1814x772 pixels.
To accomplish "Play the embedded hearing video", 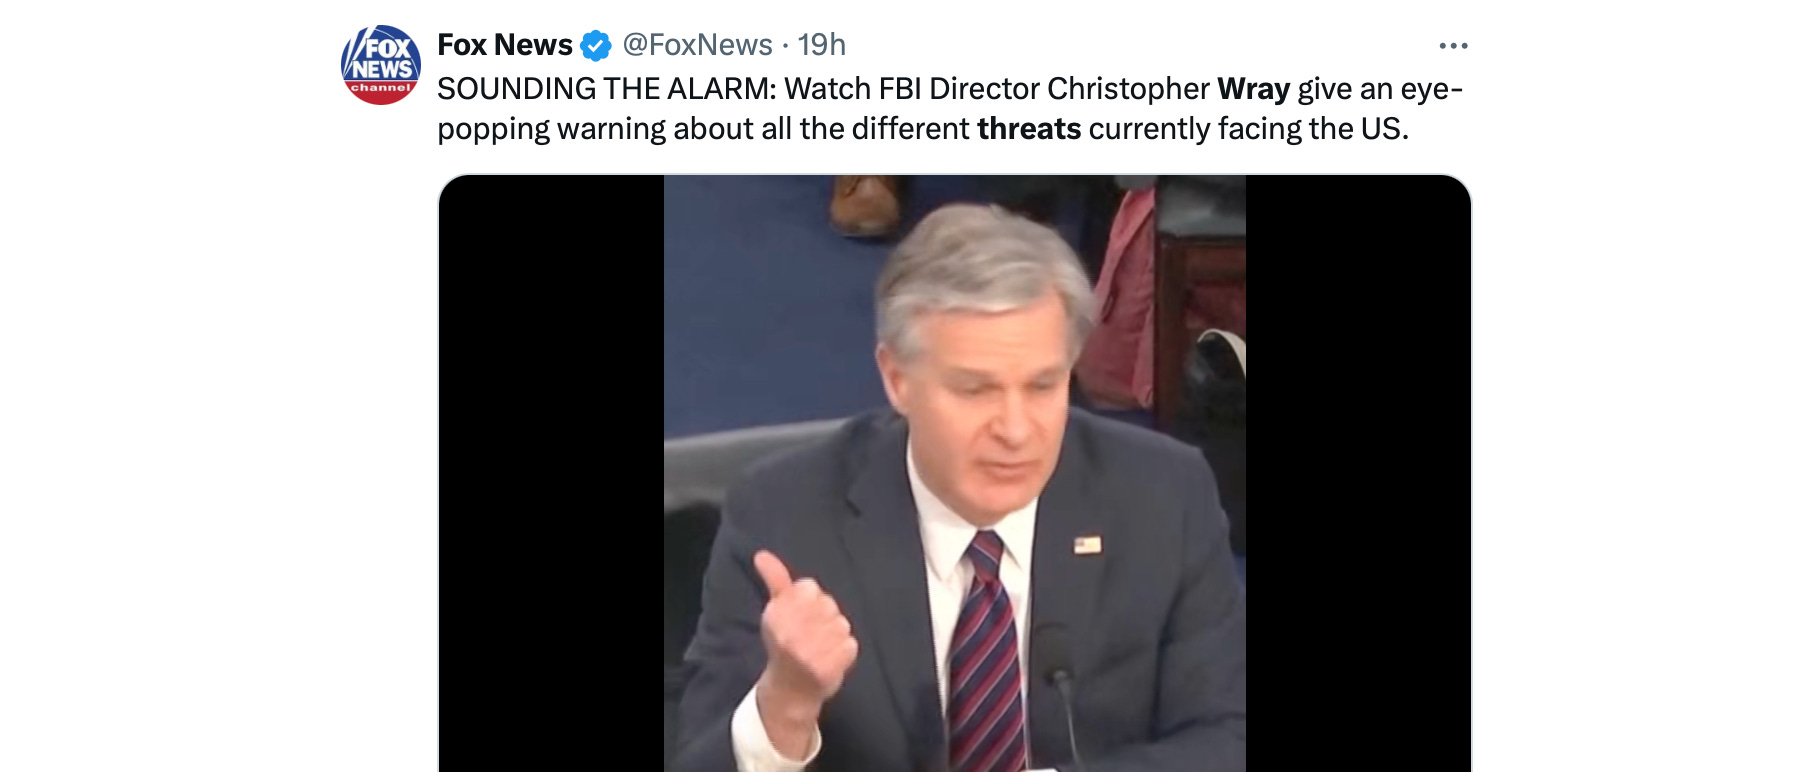I will point(955,474).
